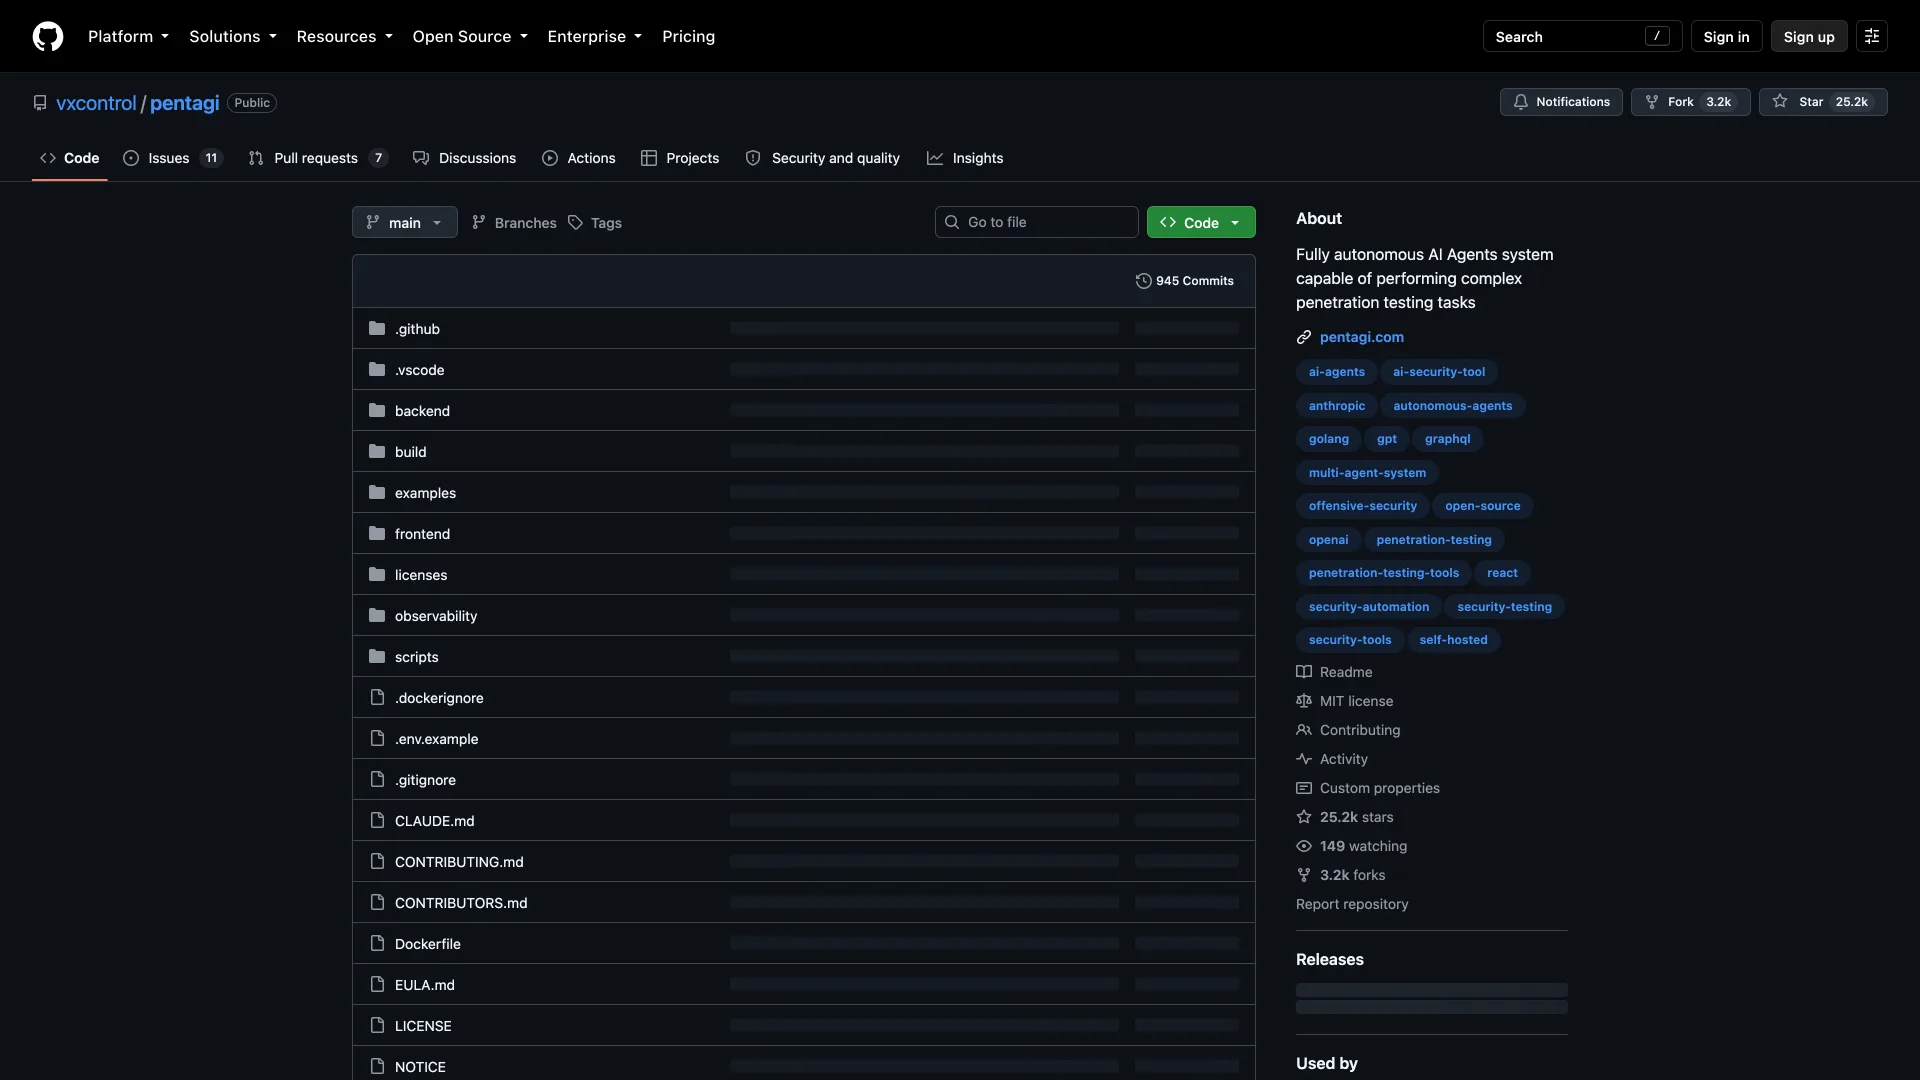Expand the Open Source menu

coord(470,36)
